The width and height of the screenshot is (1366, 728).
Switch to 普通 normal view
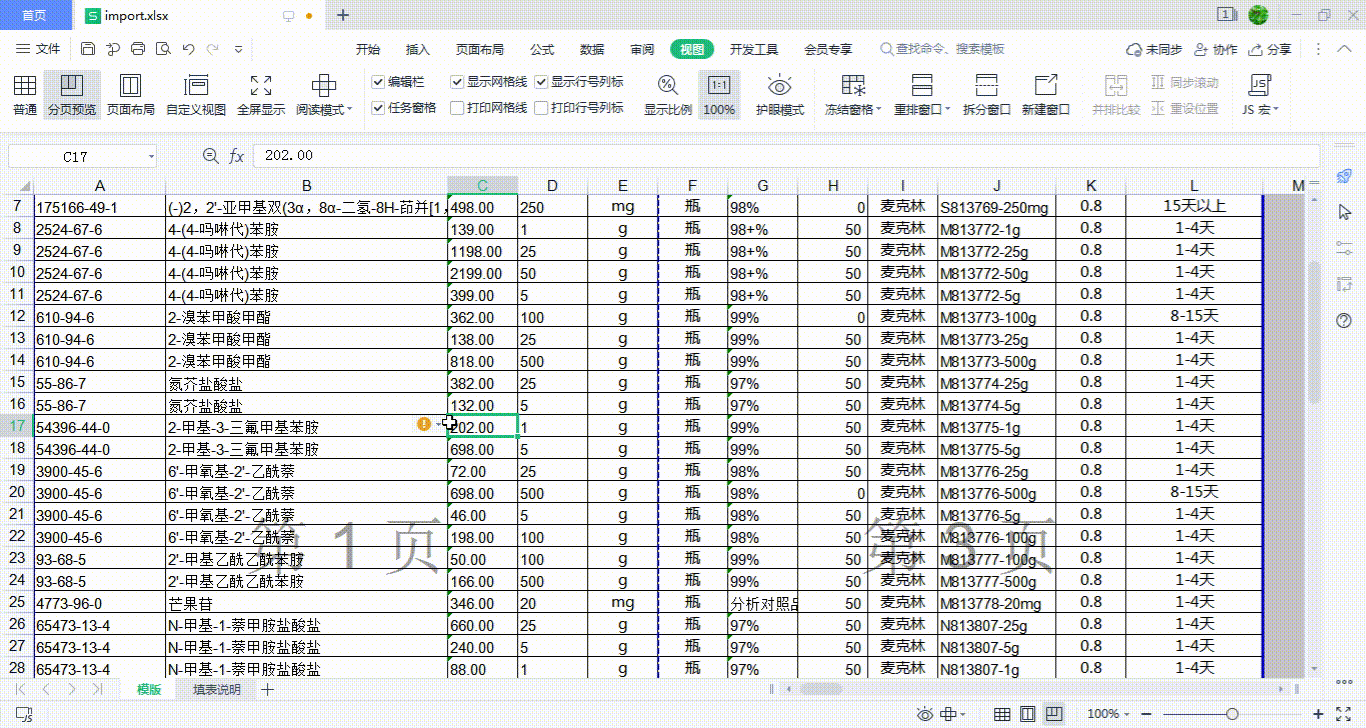25,94
